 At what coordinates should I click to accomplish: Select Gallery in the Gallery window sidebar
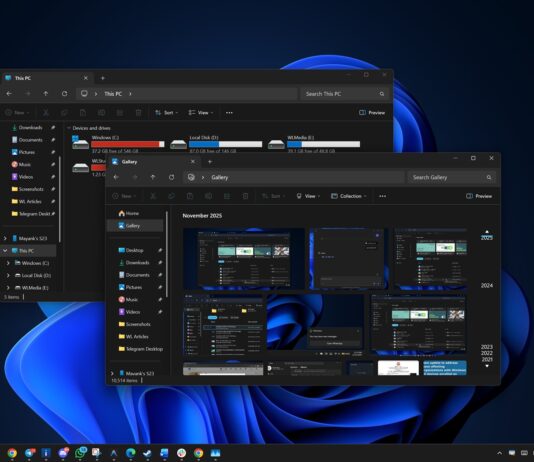135,226
